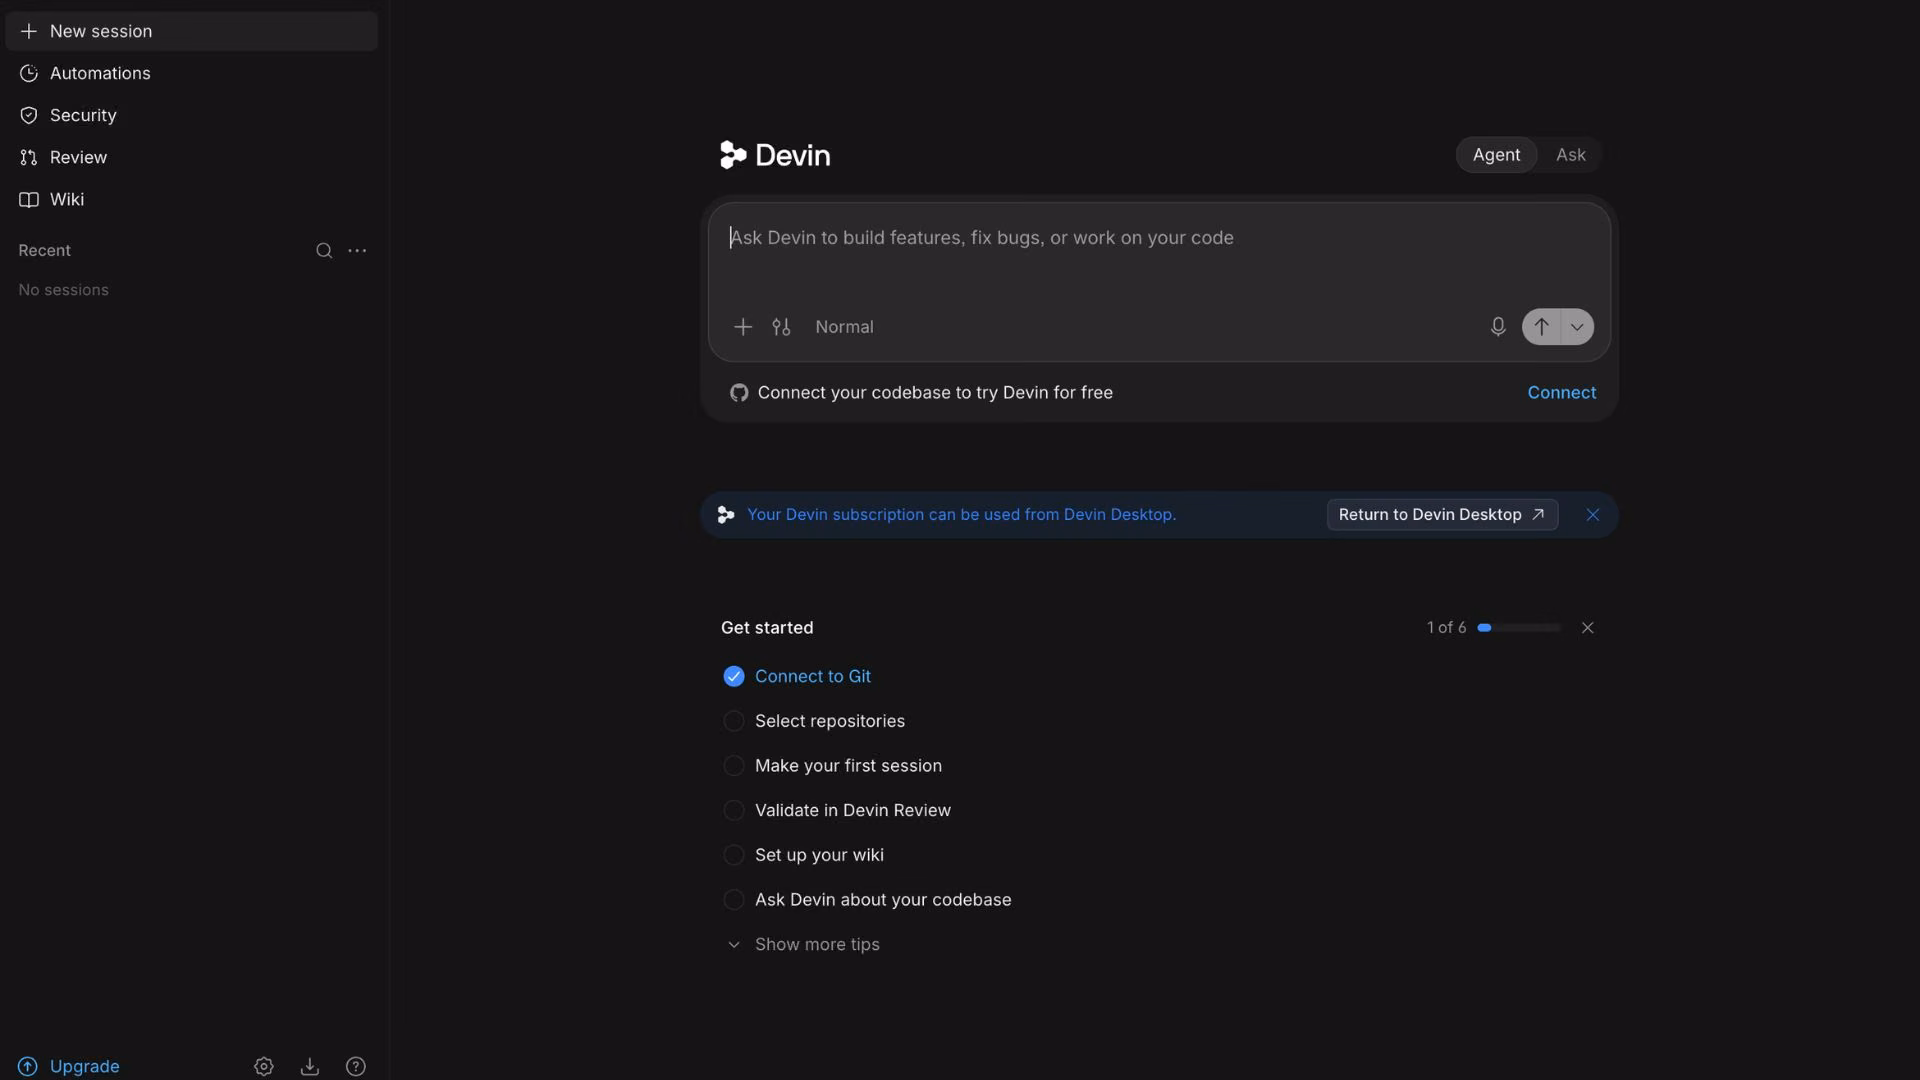Click the download icon in sidebar footer

(x=310, y=1067)
